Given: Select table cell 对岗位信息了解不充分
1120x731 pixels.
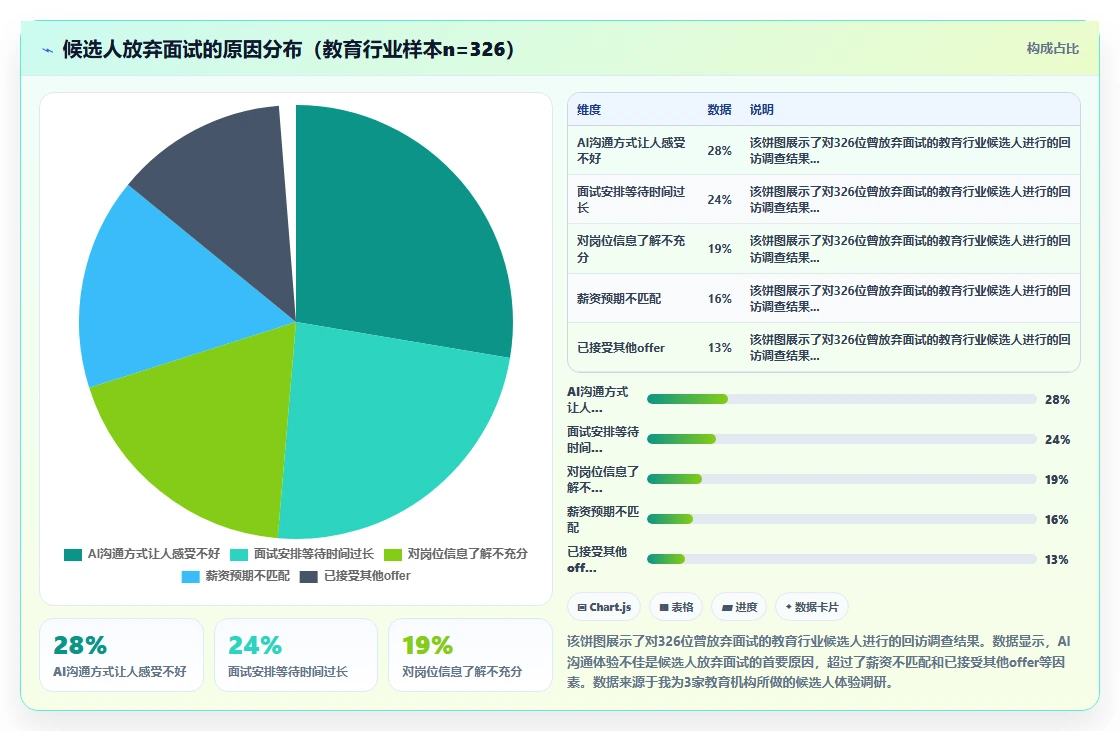Looking at the screenshot, I should click(x=631, y=249).
